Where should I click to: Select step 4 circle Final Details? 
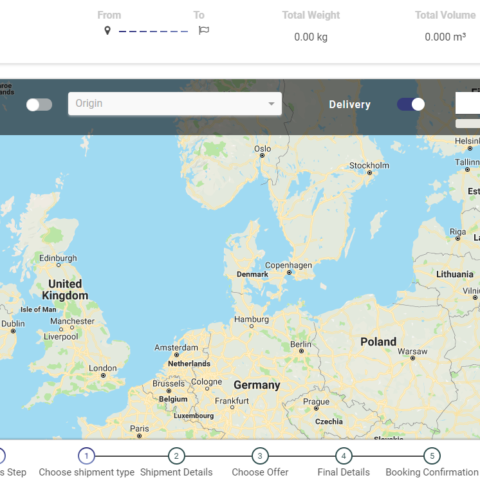(x=344, y=456)
